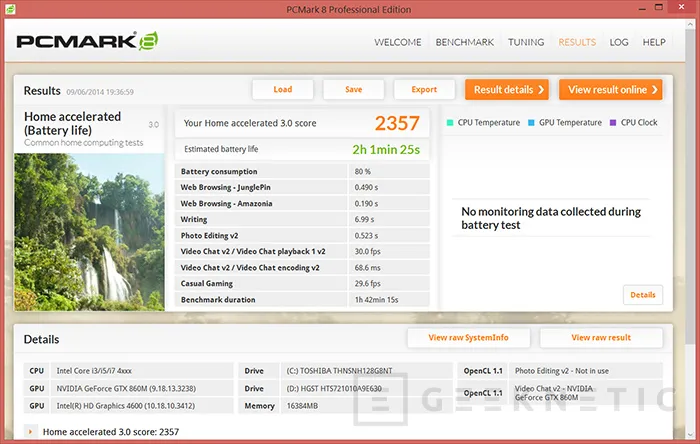Minimize the PCMark 8 window

642,8
